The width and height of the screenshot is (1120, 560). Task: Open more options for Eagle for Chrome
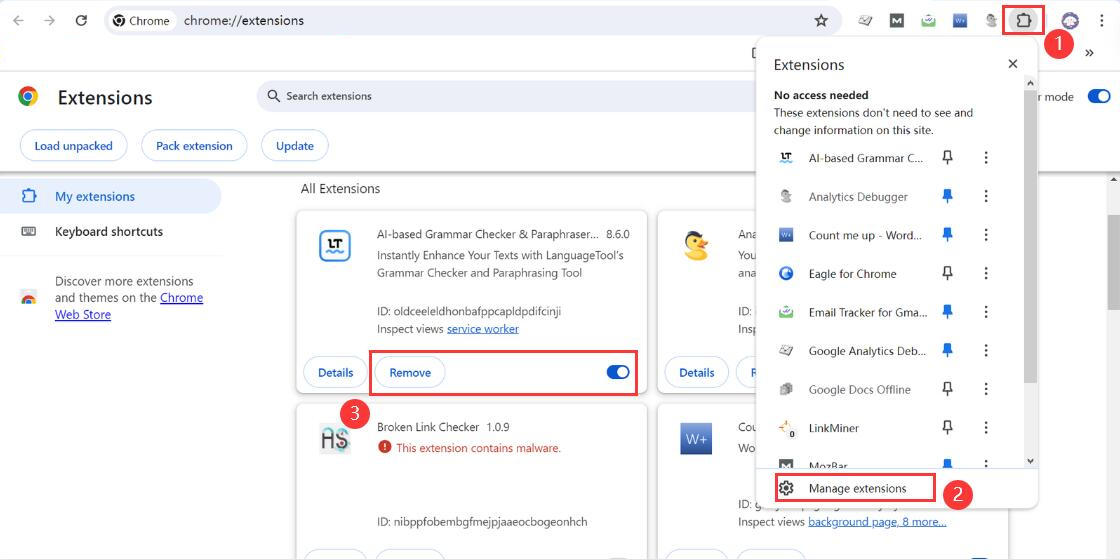(x=986, y=274)
